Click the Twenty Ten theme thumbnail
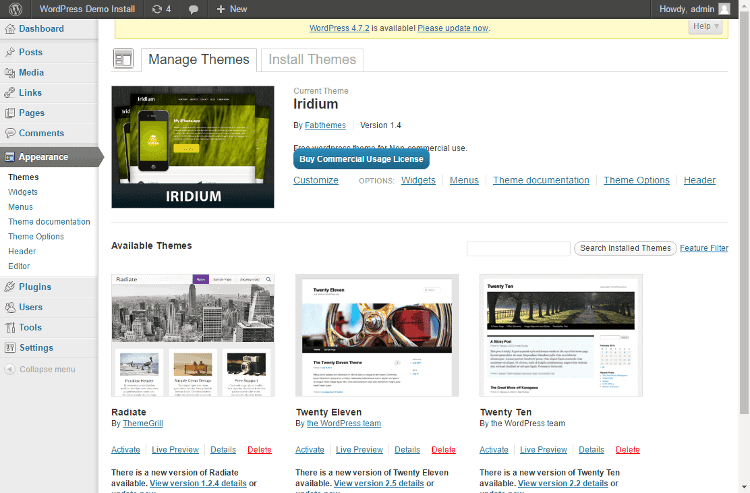Image resolution: width=750 pixels, height=493 pixels. point(561,335)
